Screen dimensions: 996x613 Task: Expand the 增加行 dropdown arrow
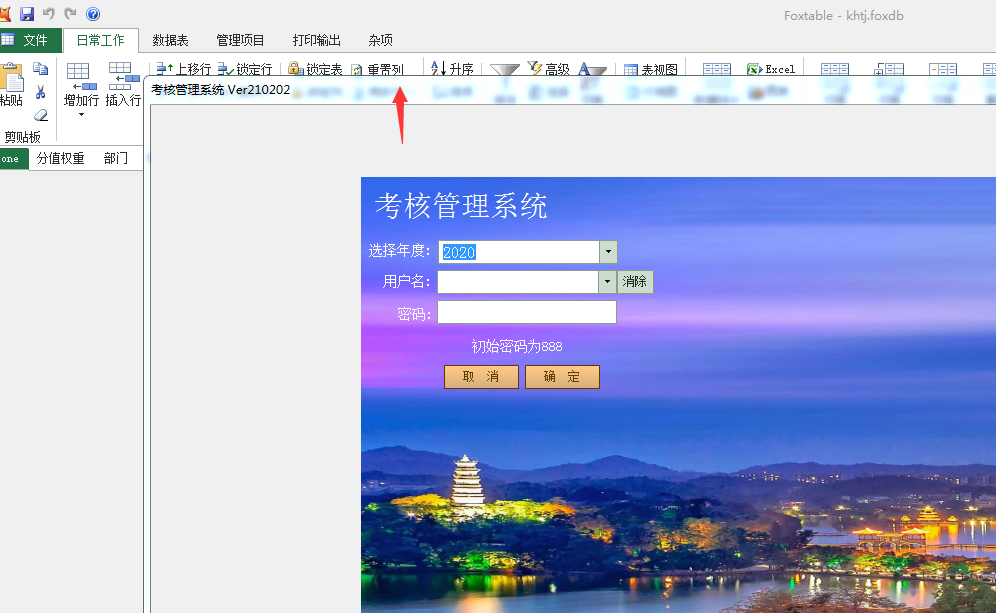[80, 115]
